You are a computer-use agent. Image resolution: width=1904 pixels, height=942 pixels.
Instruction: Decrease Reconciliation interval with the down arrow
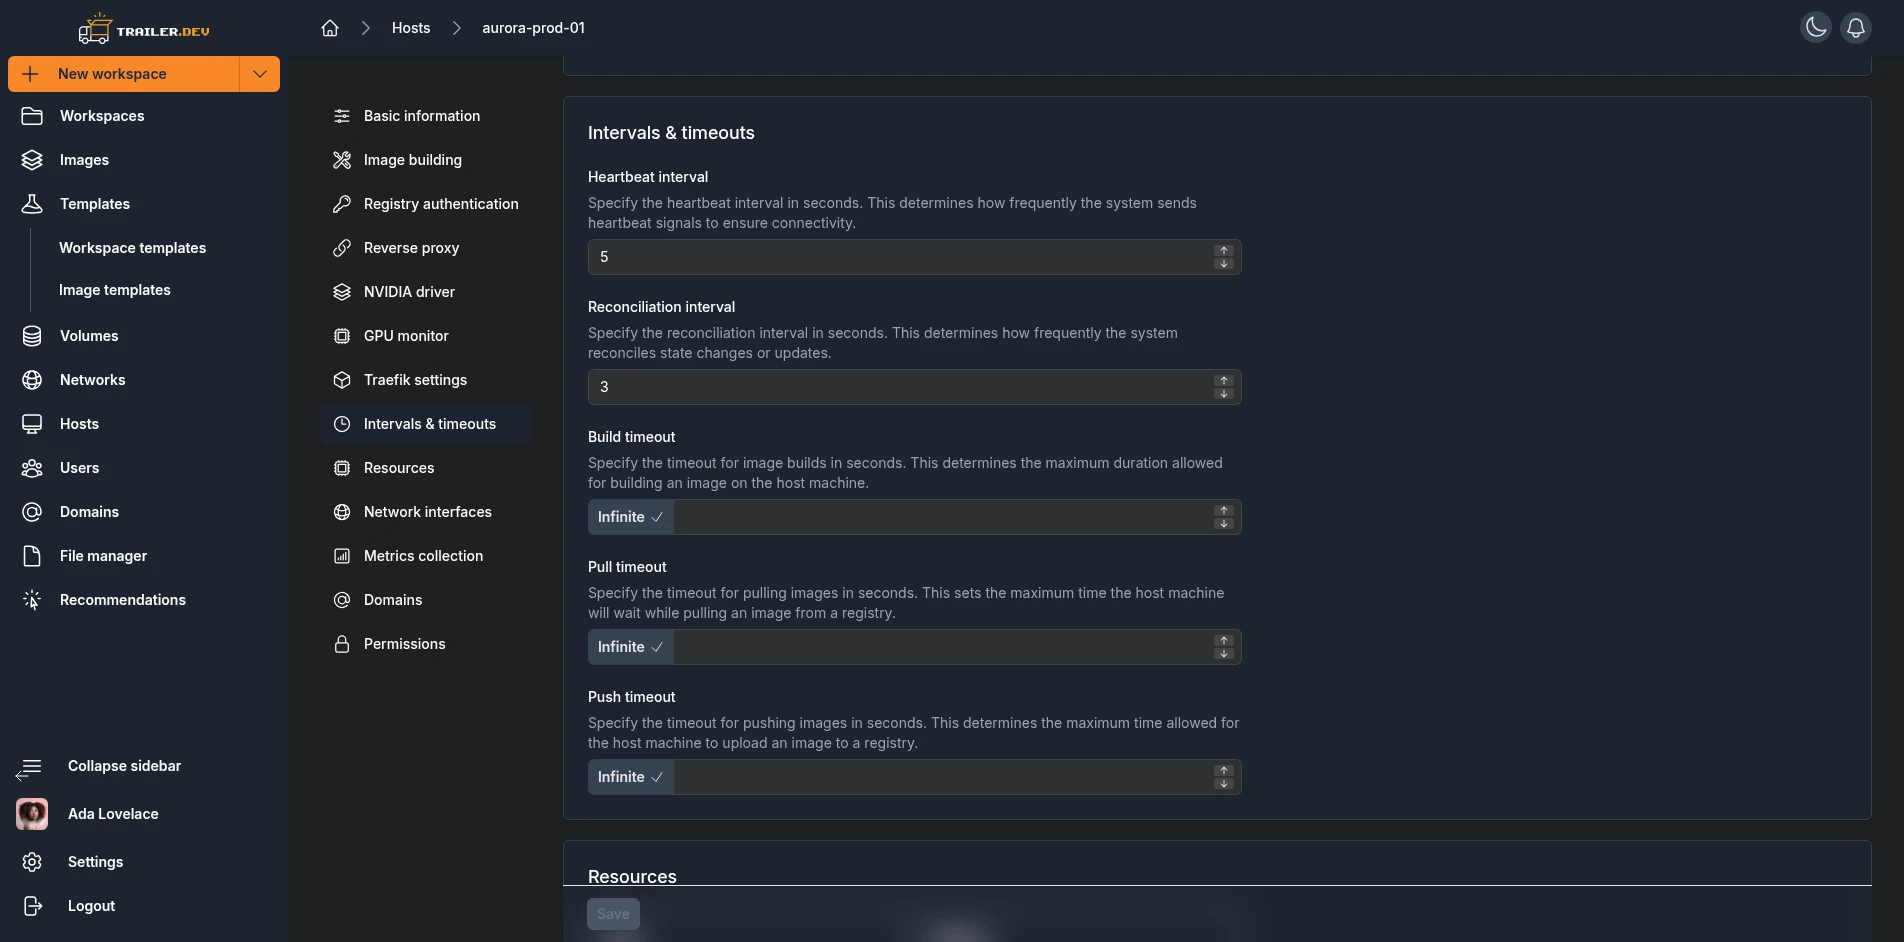click(1224, 394)
